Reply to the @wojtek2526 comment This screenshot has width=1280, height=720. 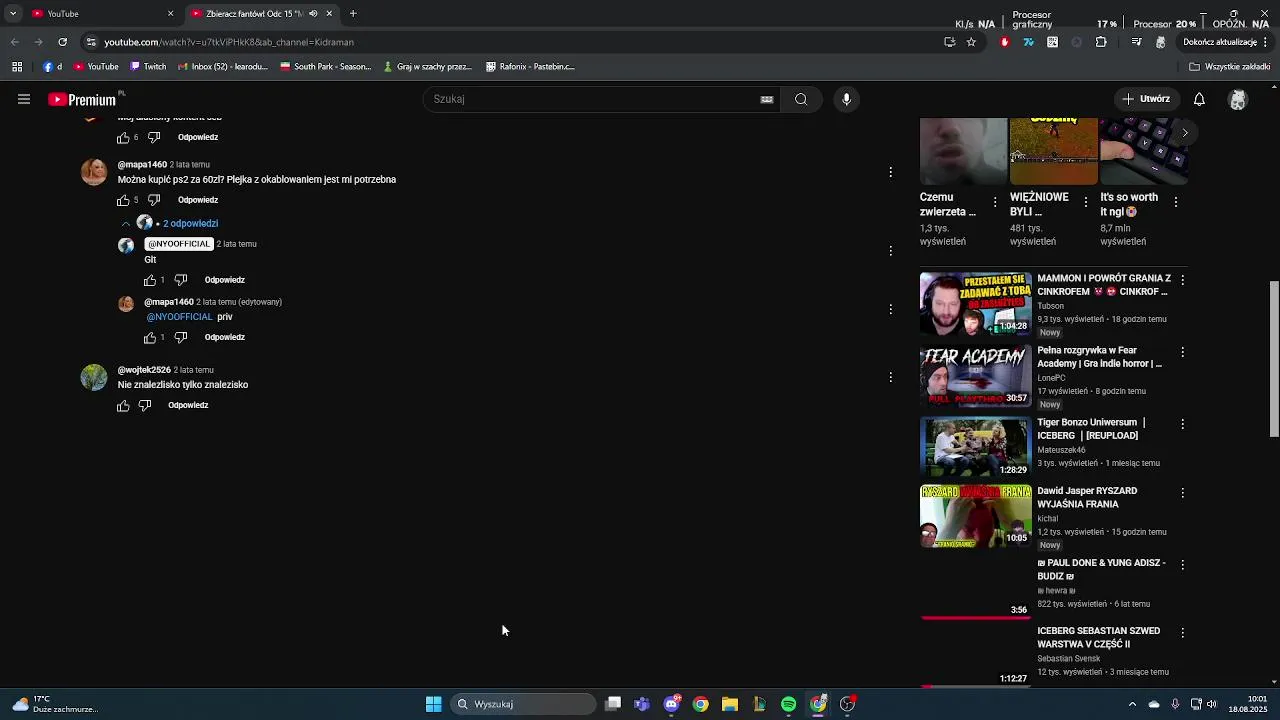pyautogui.click(x=188, y=405)
